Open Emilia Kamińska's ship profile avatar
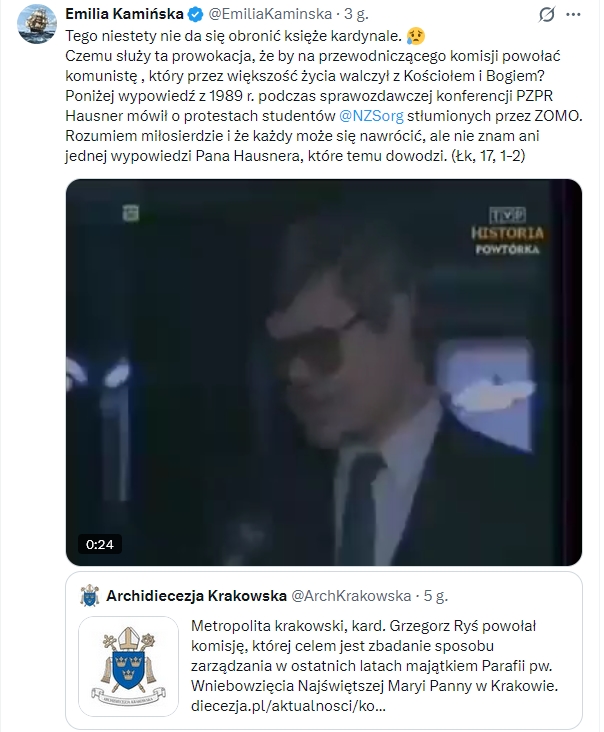 36,24
